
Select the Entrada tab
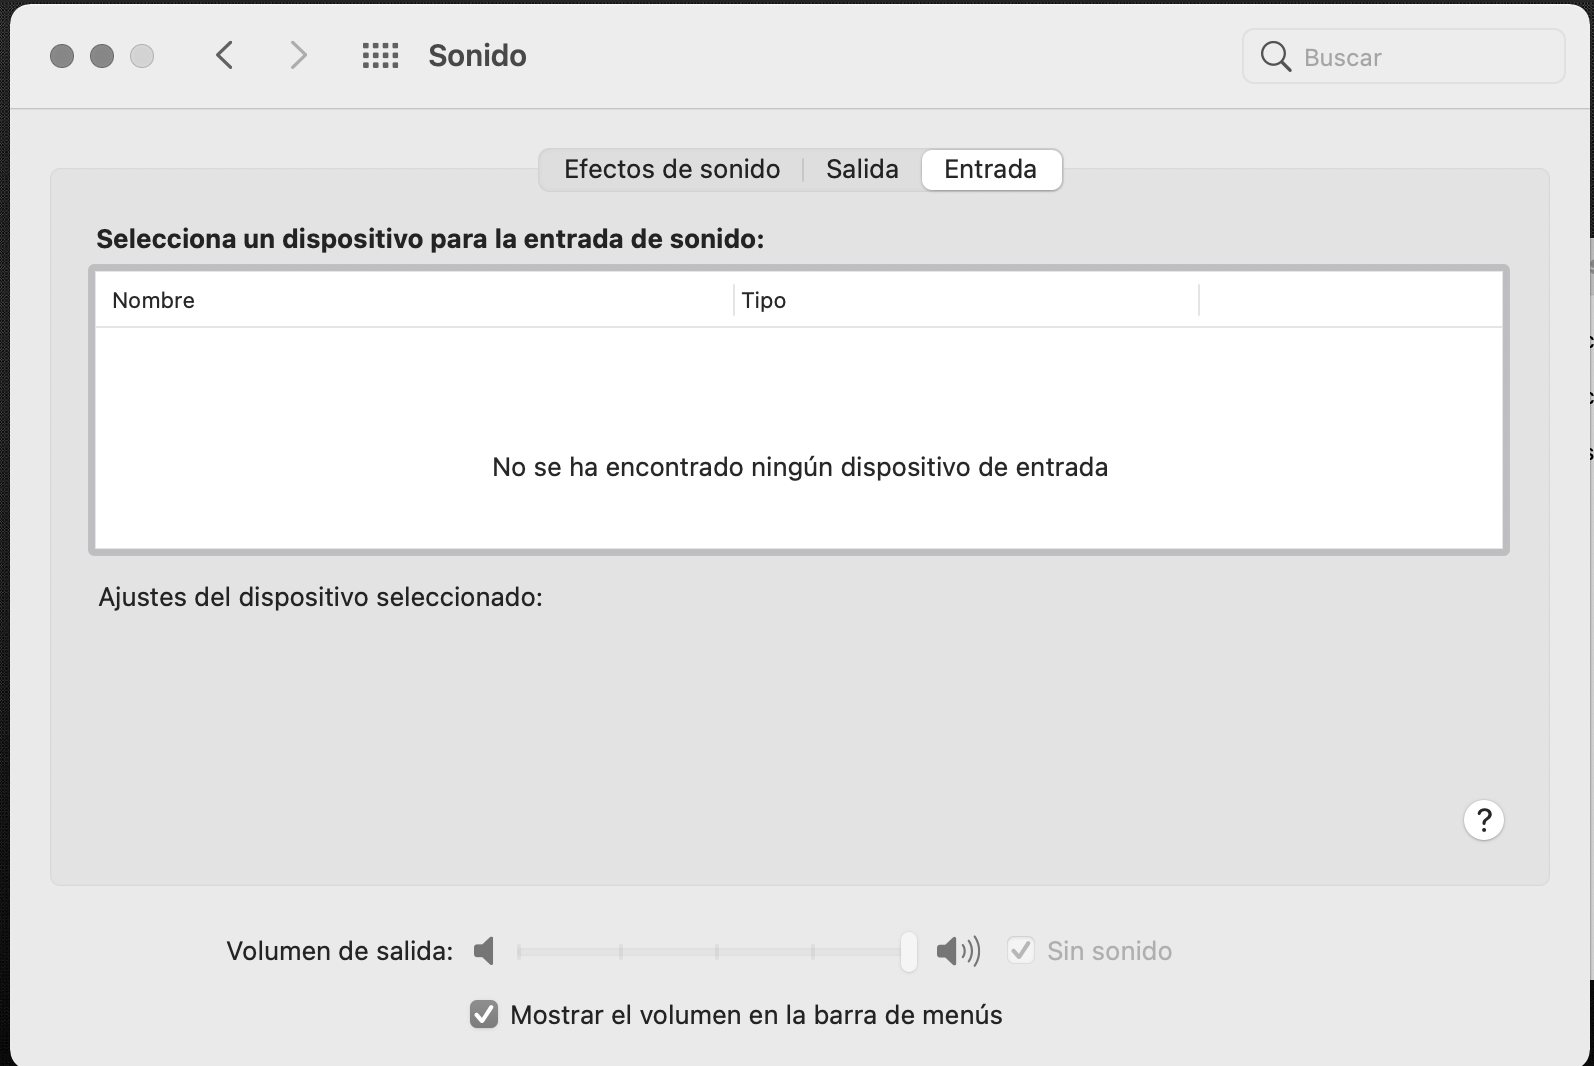(991, 169)
